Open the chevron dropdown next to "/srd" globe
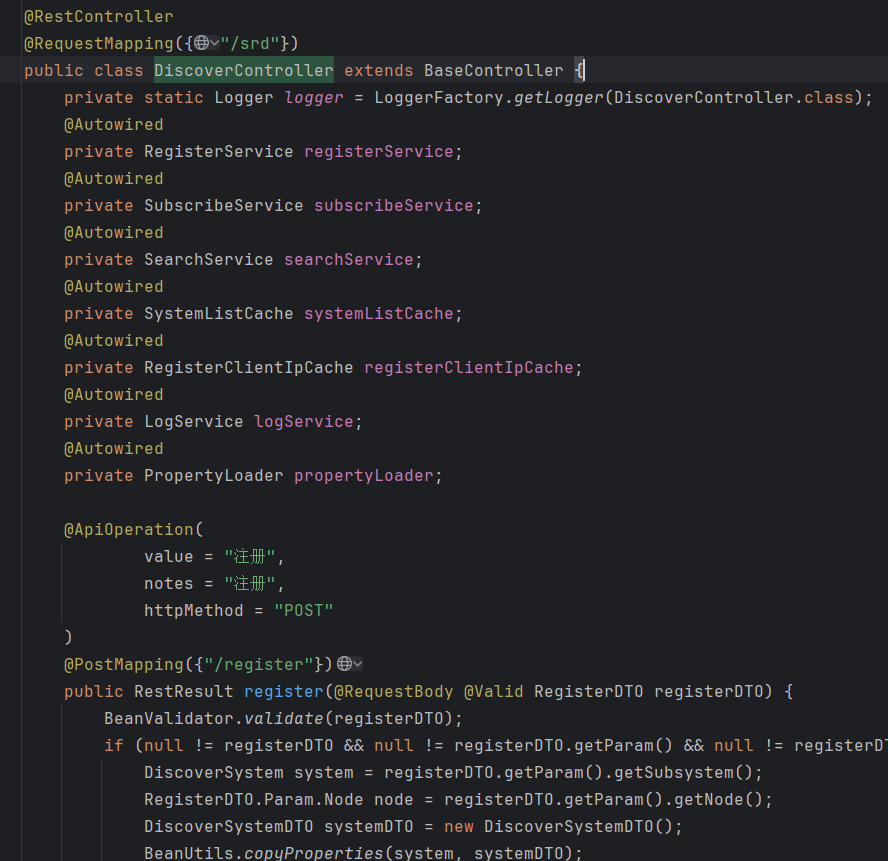Screen dimensions: 888x861 [215, 43]
